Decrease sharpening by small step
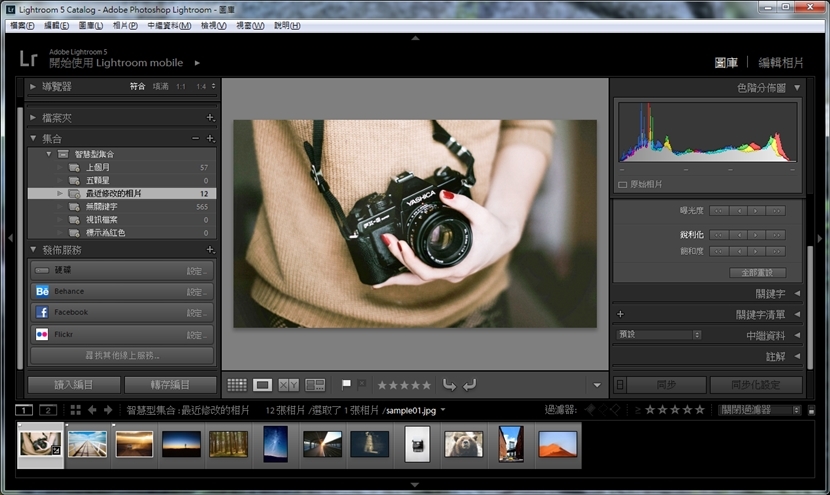 pyautogui.click(x=739, y=235)
